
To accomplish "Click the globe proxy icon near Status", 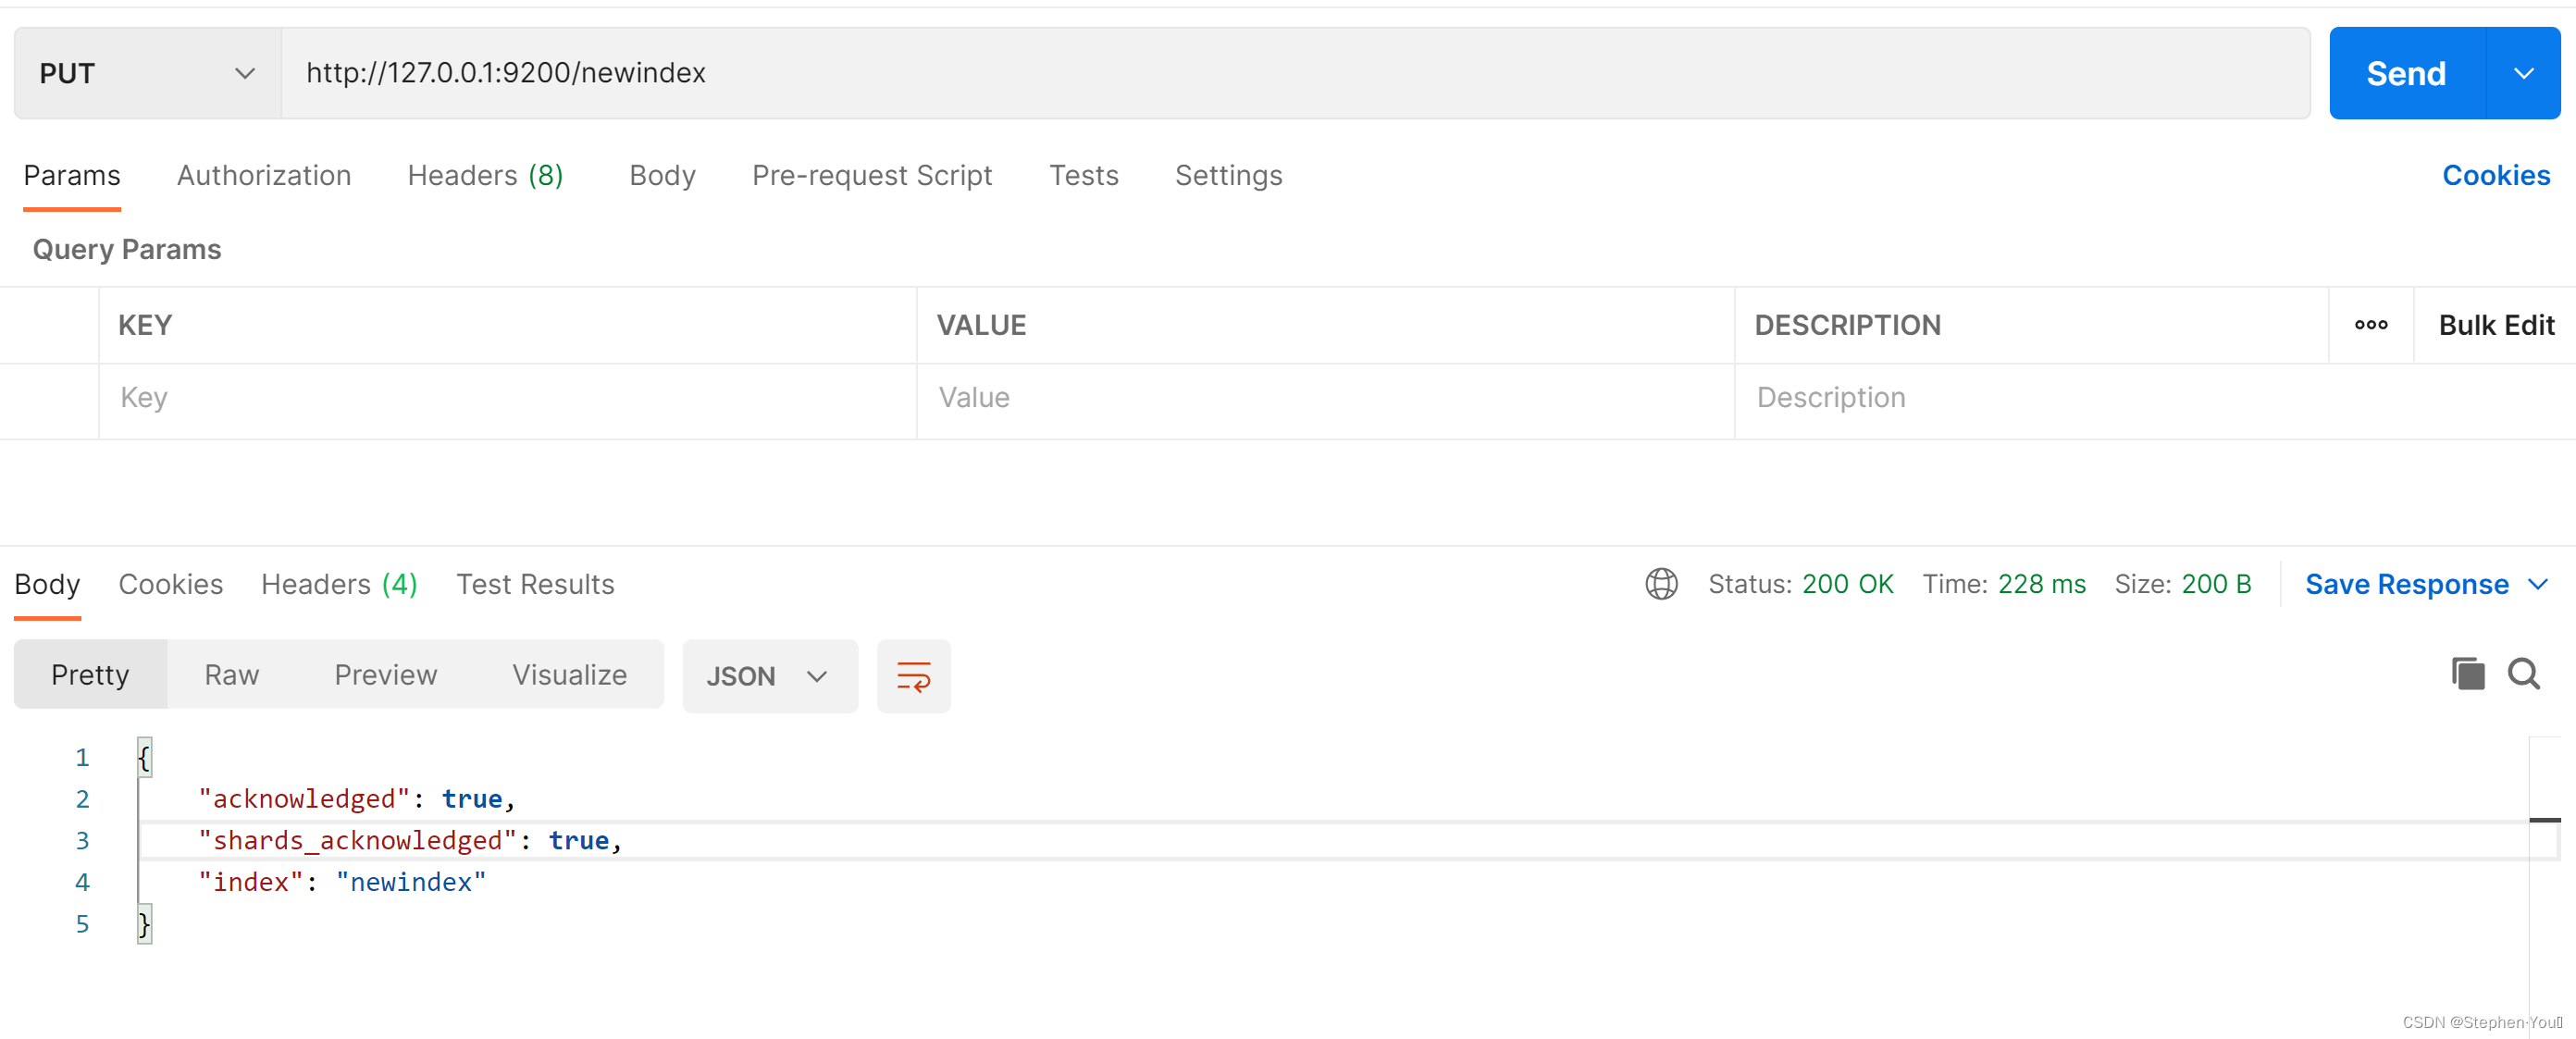I will click(1660, 584).
